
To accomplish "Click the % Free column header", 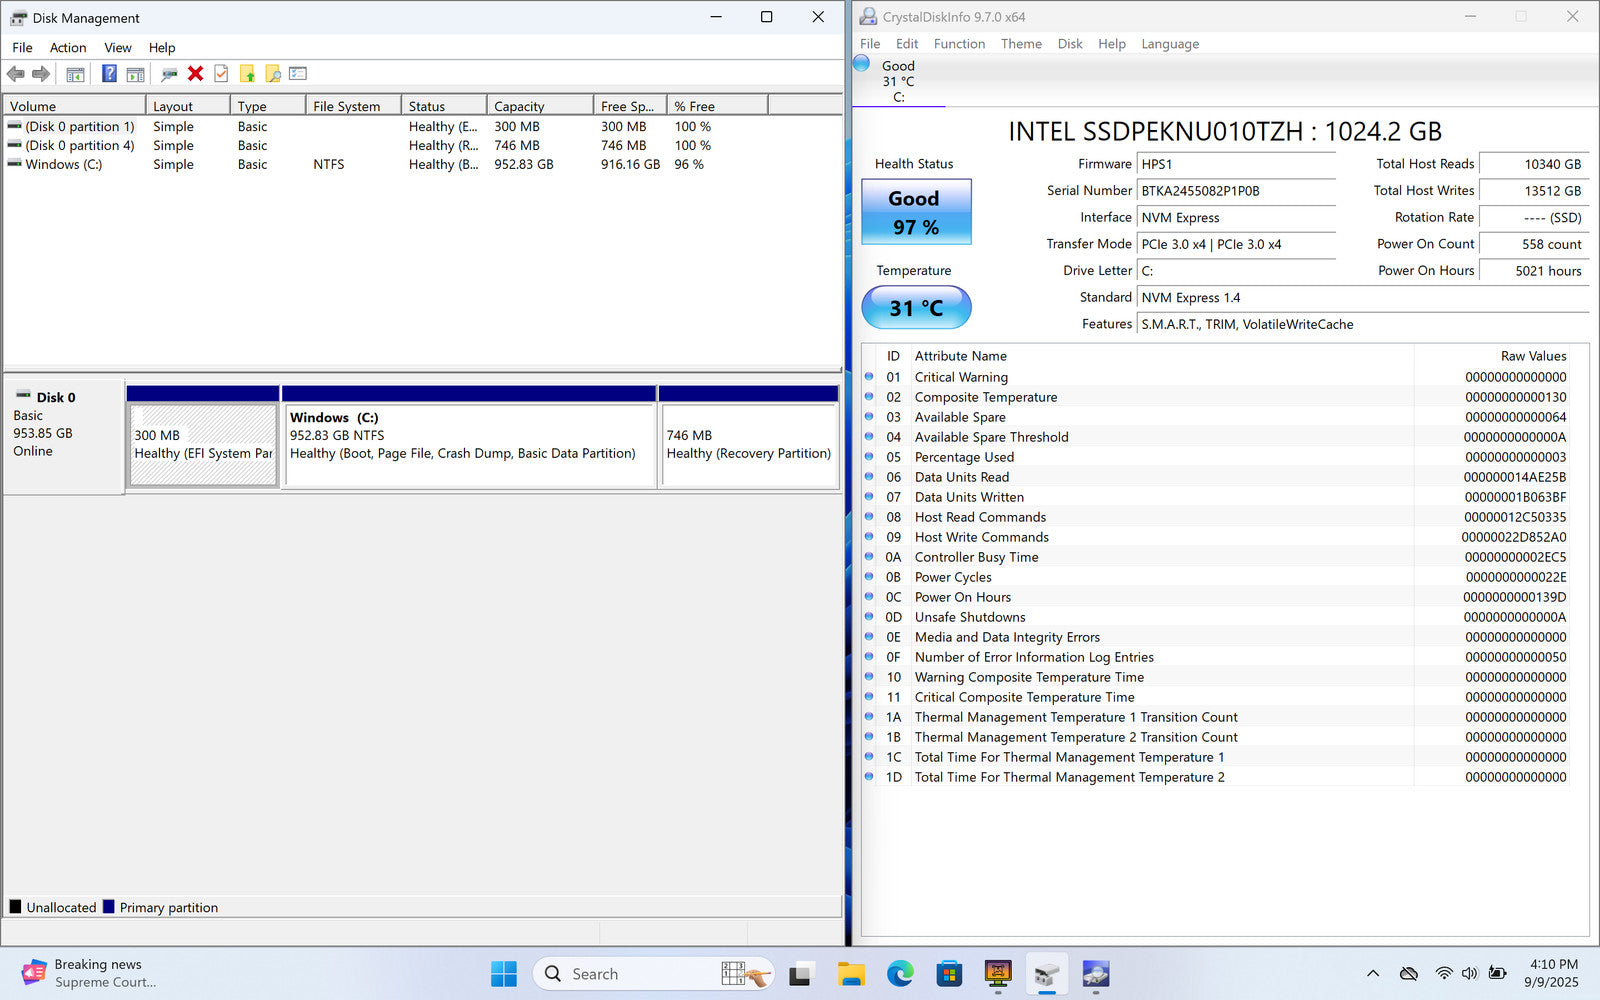I will coord(717,106).
